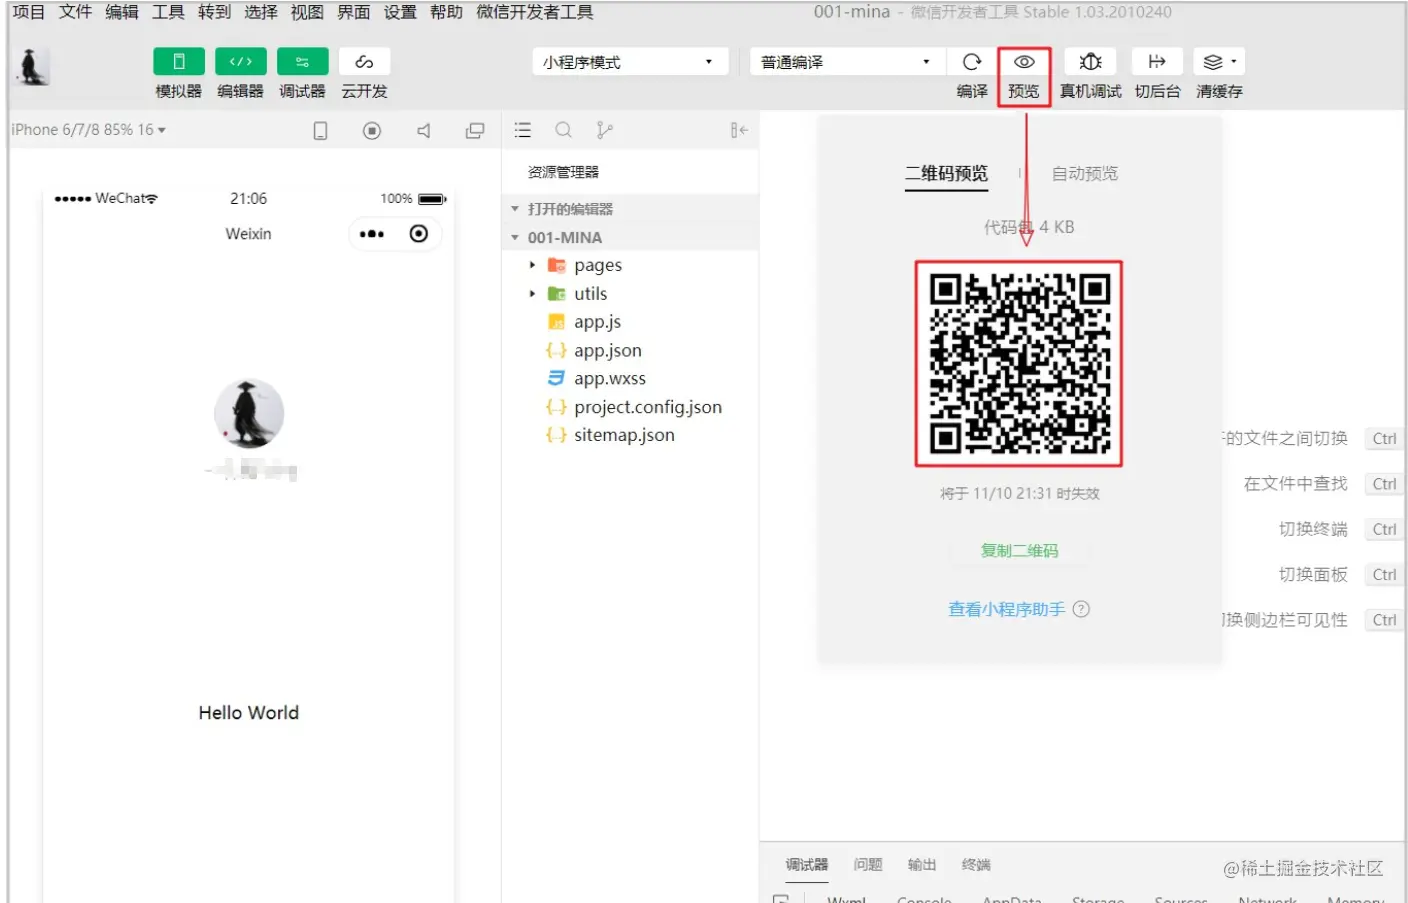Open cloud development (云开发) icon
The height and width of the screenshot is (903, 1408).
[364, 62]
